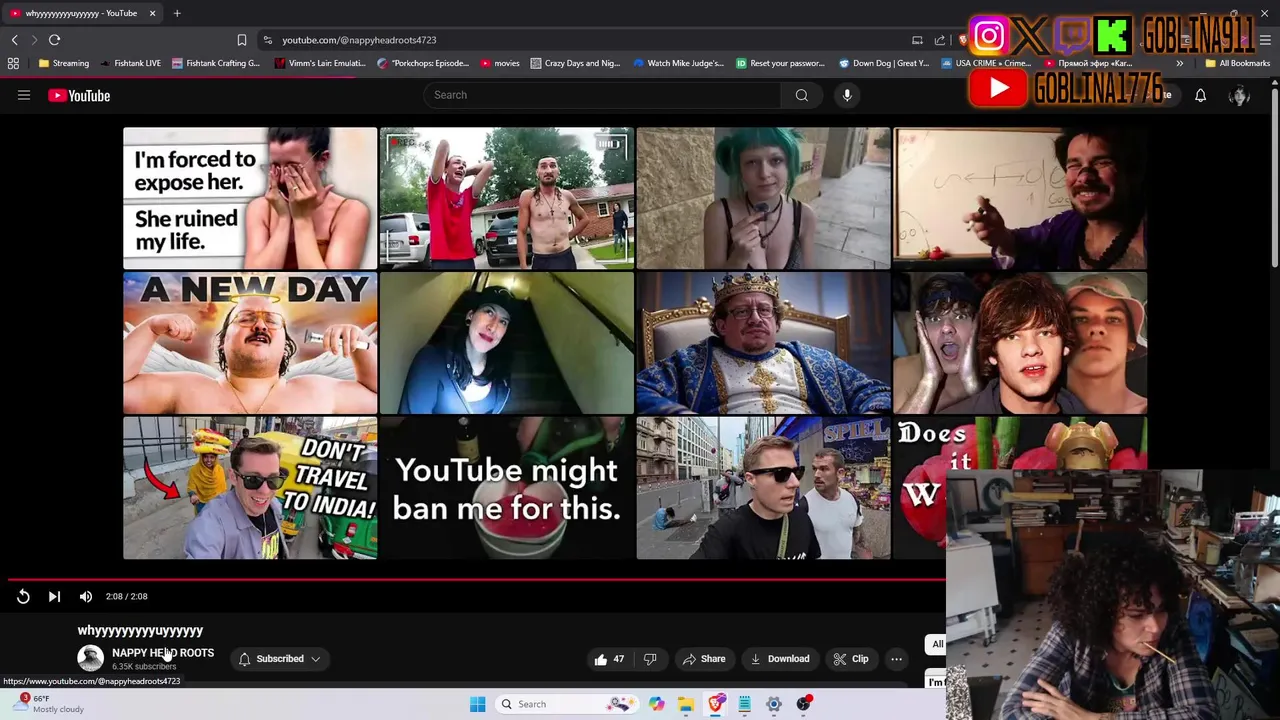
Task: Open the more actions ellipsis menu
Action: pyautogui.click(x=896, y=659)
